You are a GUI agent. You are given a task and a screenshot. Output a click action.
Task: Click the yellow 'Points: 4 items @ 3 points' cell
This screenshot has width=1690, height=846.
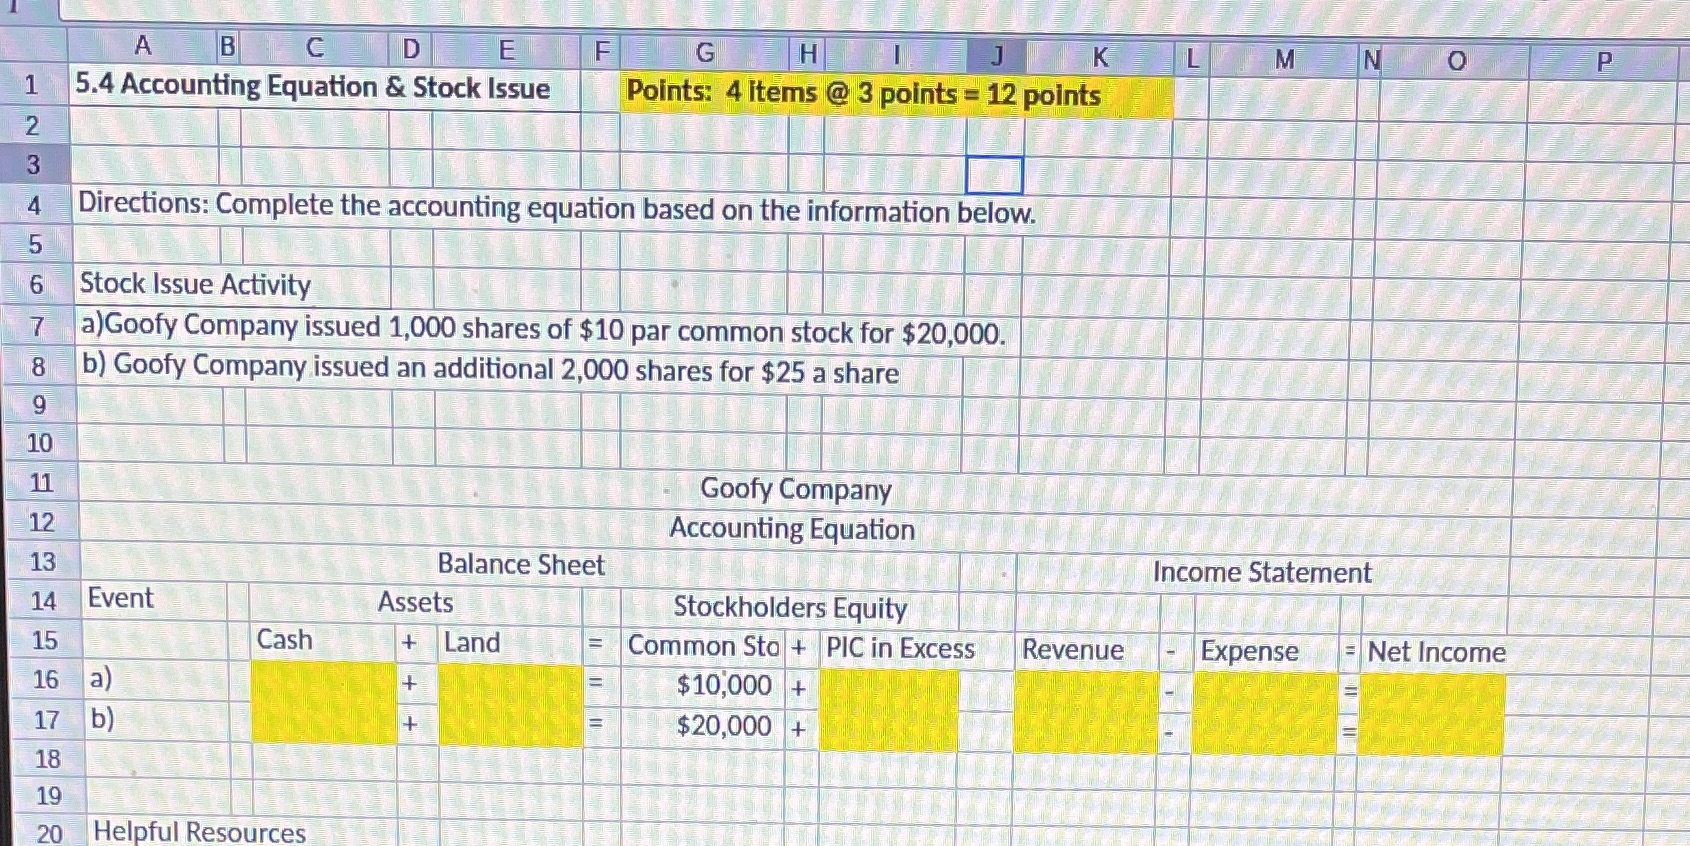(896, 94)
